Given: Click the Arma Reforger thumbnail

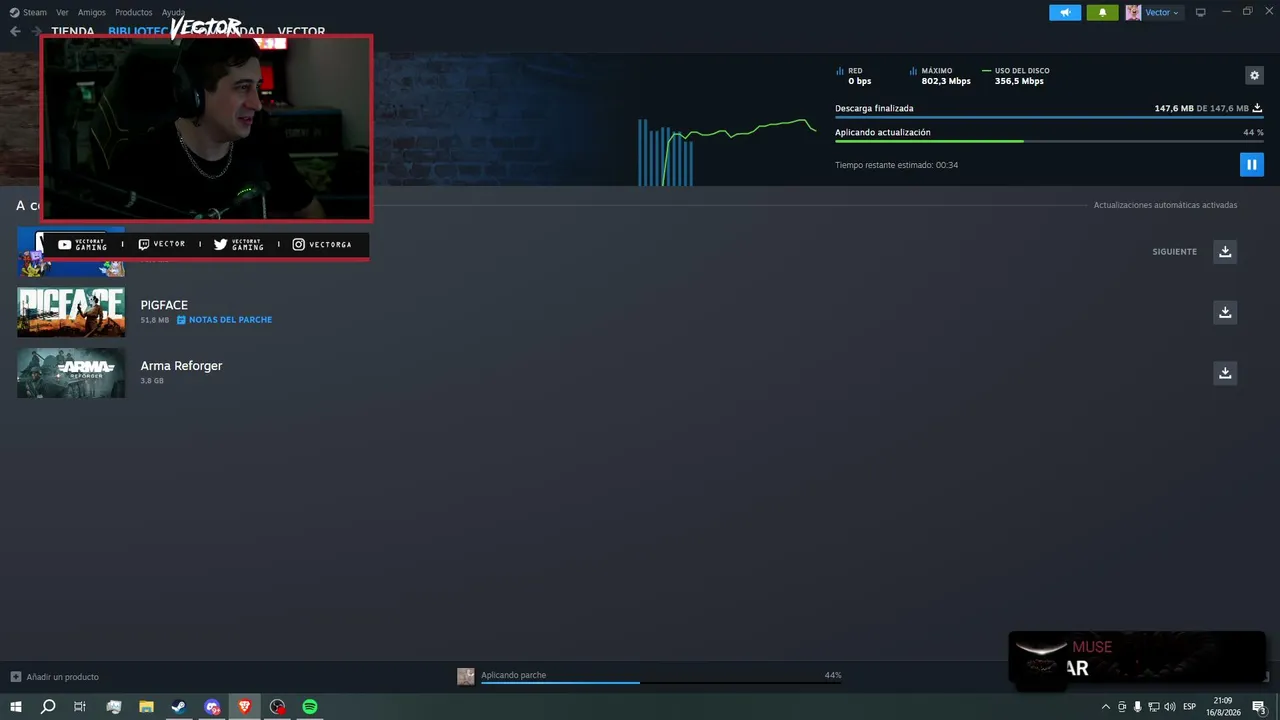Looking at the screenshot, I should click(x=71, y=373).
